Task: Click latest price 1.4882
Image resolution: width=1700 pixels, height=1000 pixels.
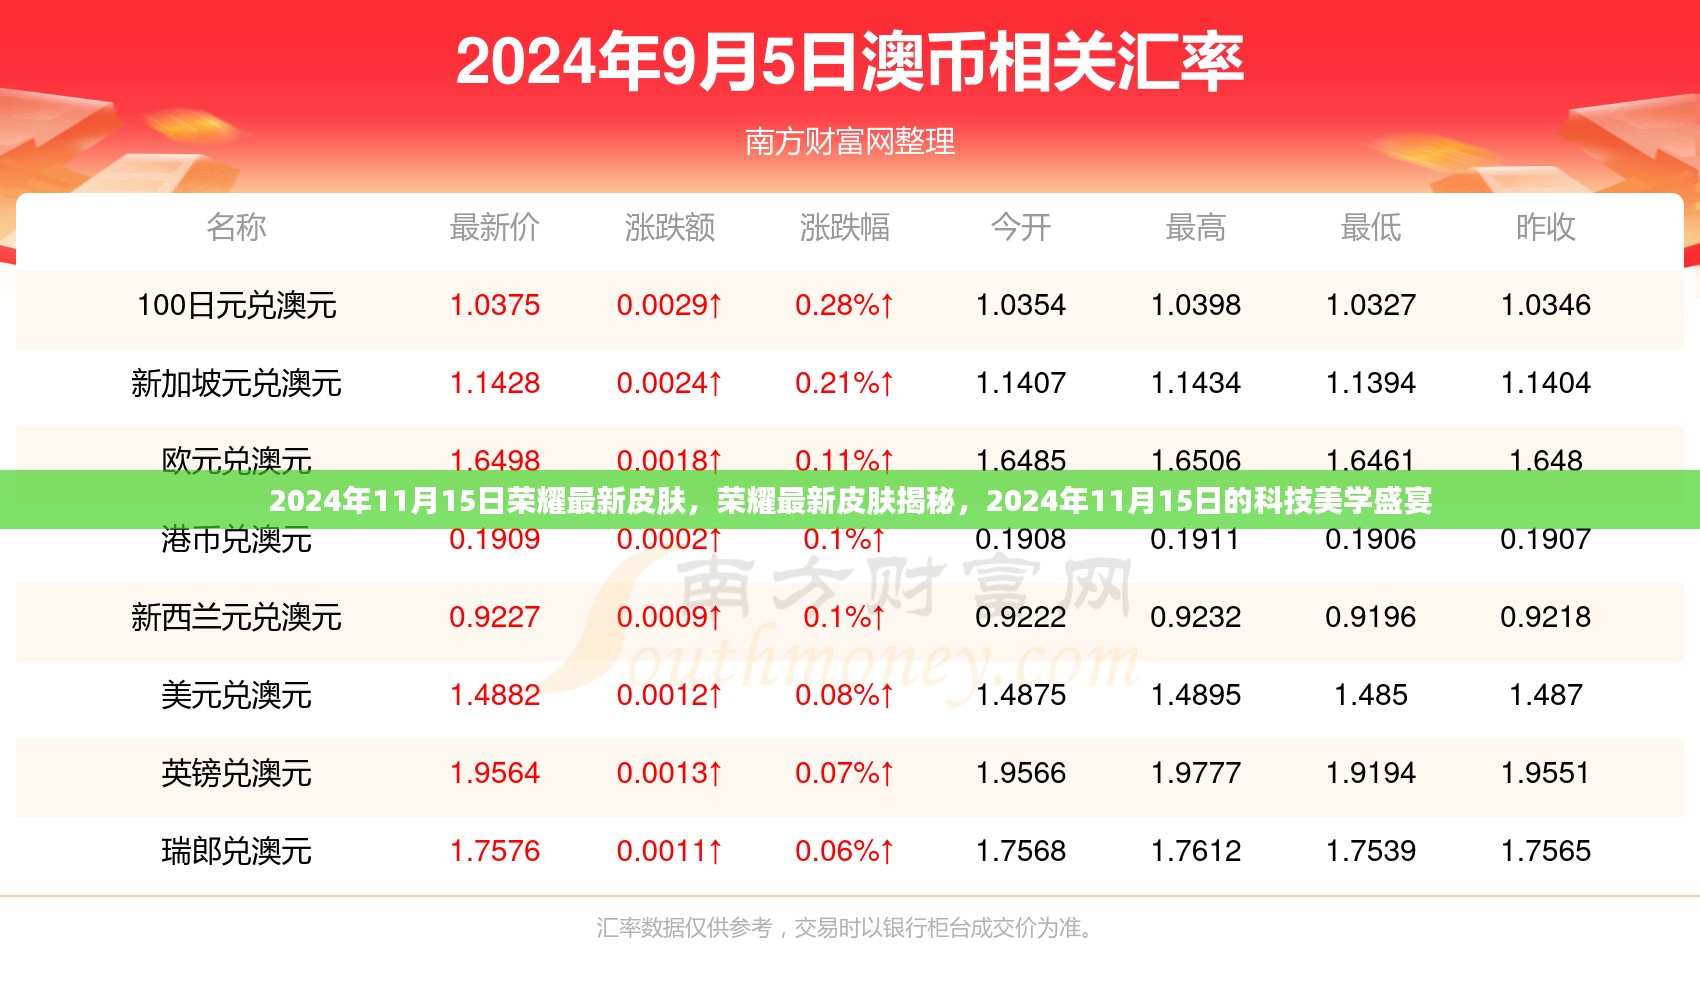Action: [x=495, y=695]
